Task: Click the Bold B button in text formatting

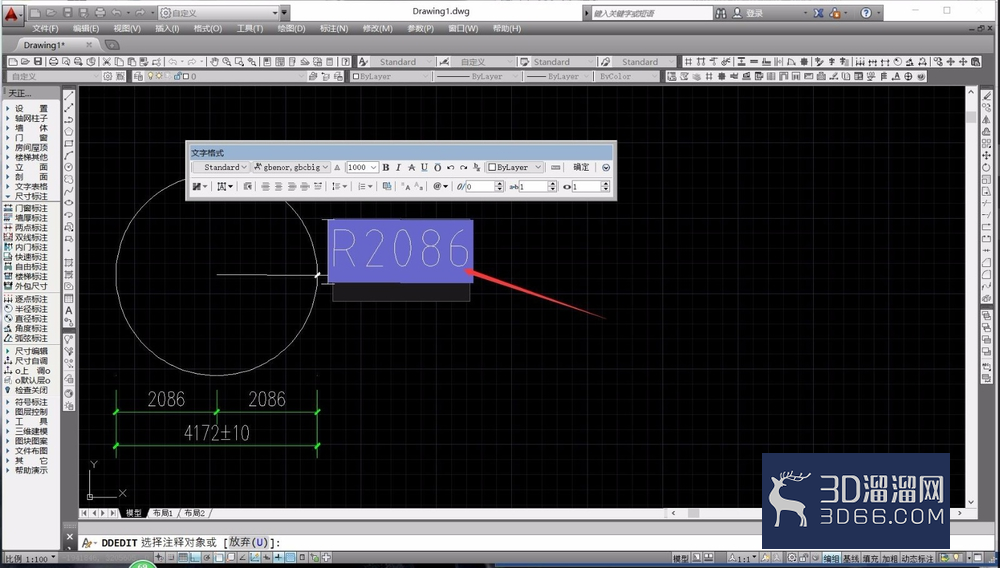Action: pos(385,167)
